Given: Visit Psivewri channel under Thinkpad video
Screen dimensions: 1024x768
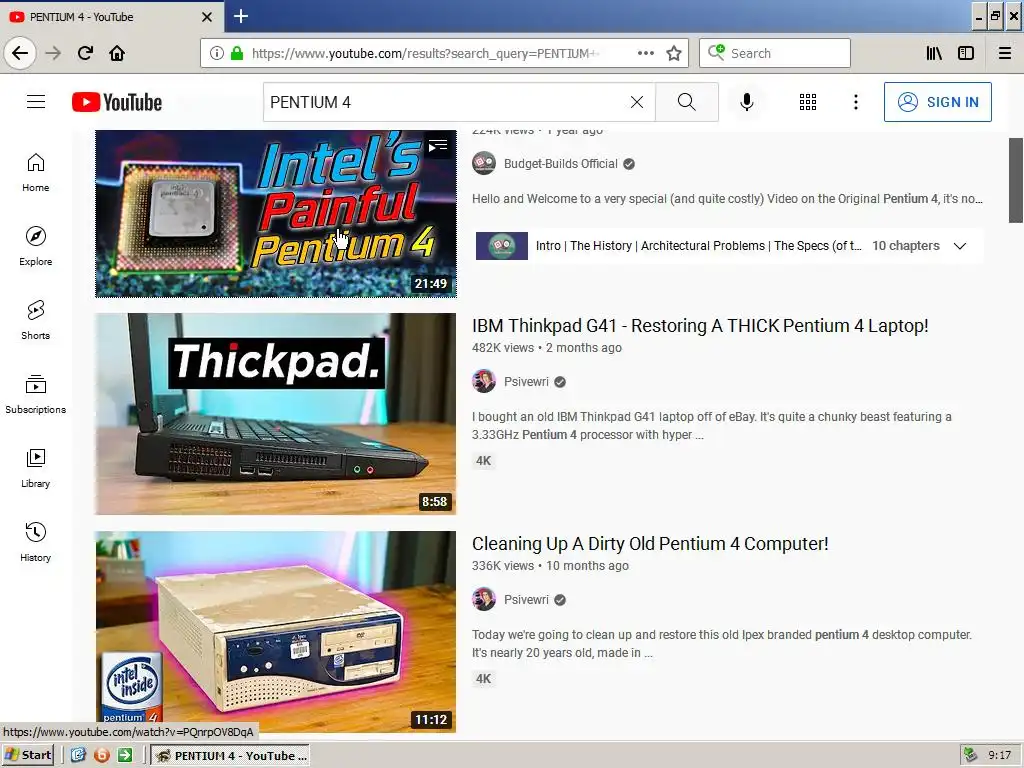Looking at the screenshot, I should [x=526, y=382].
